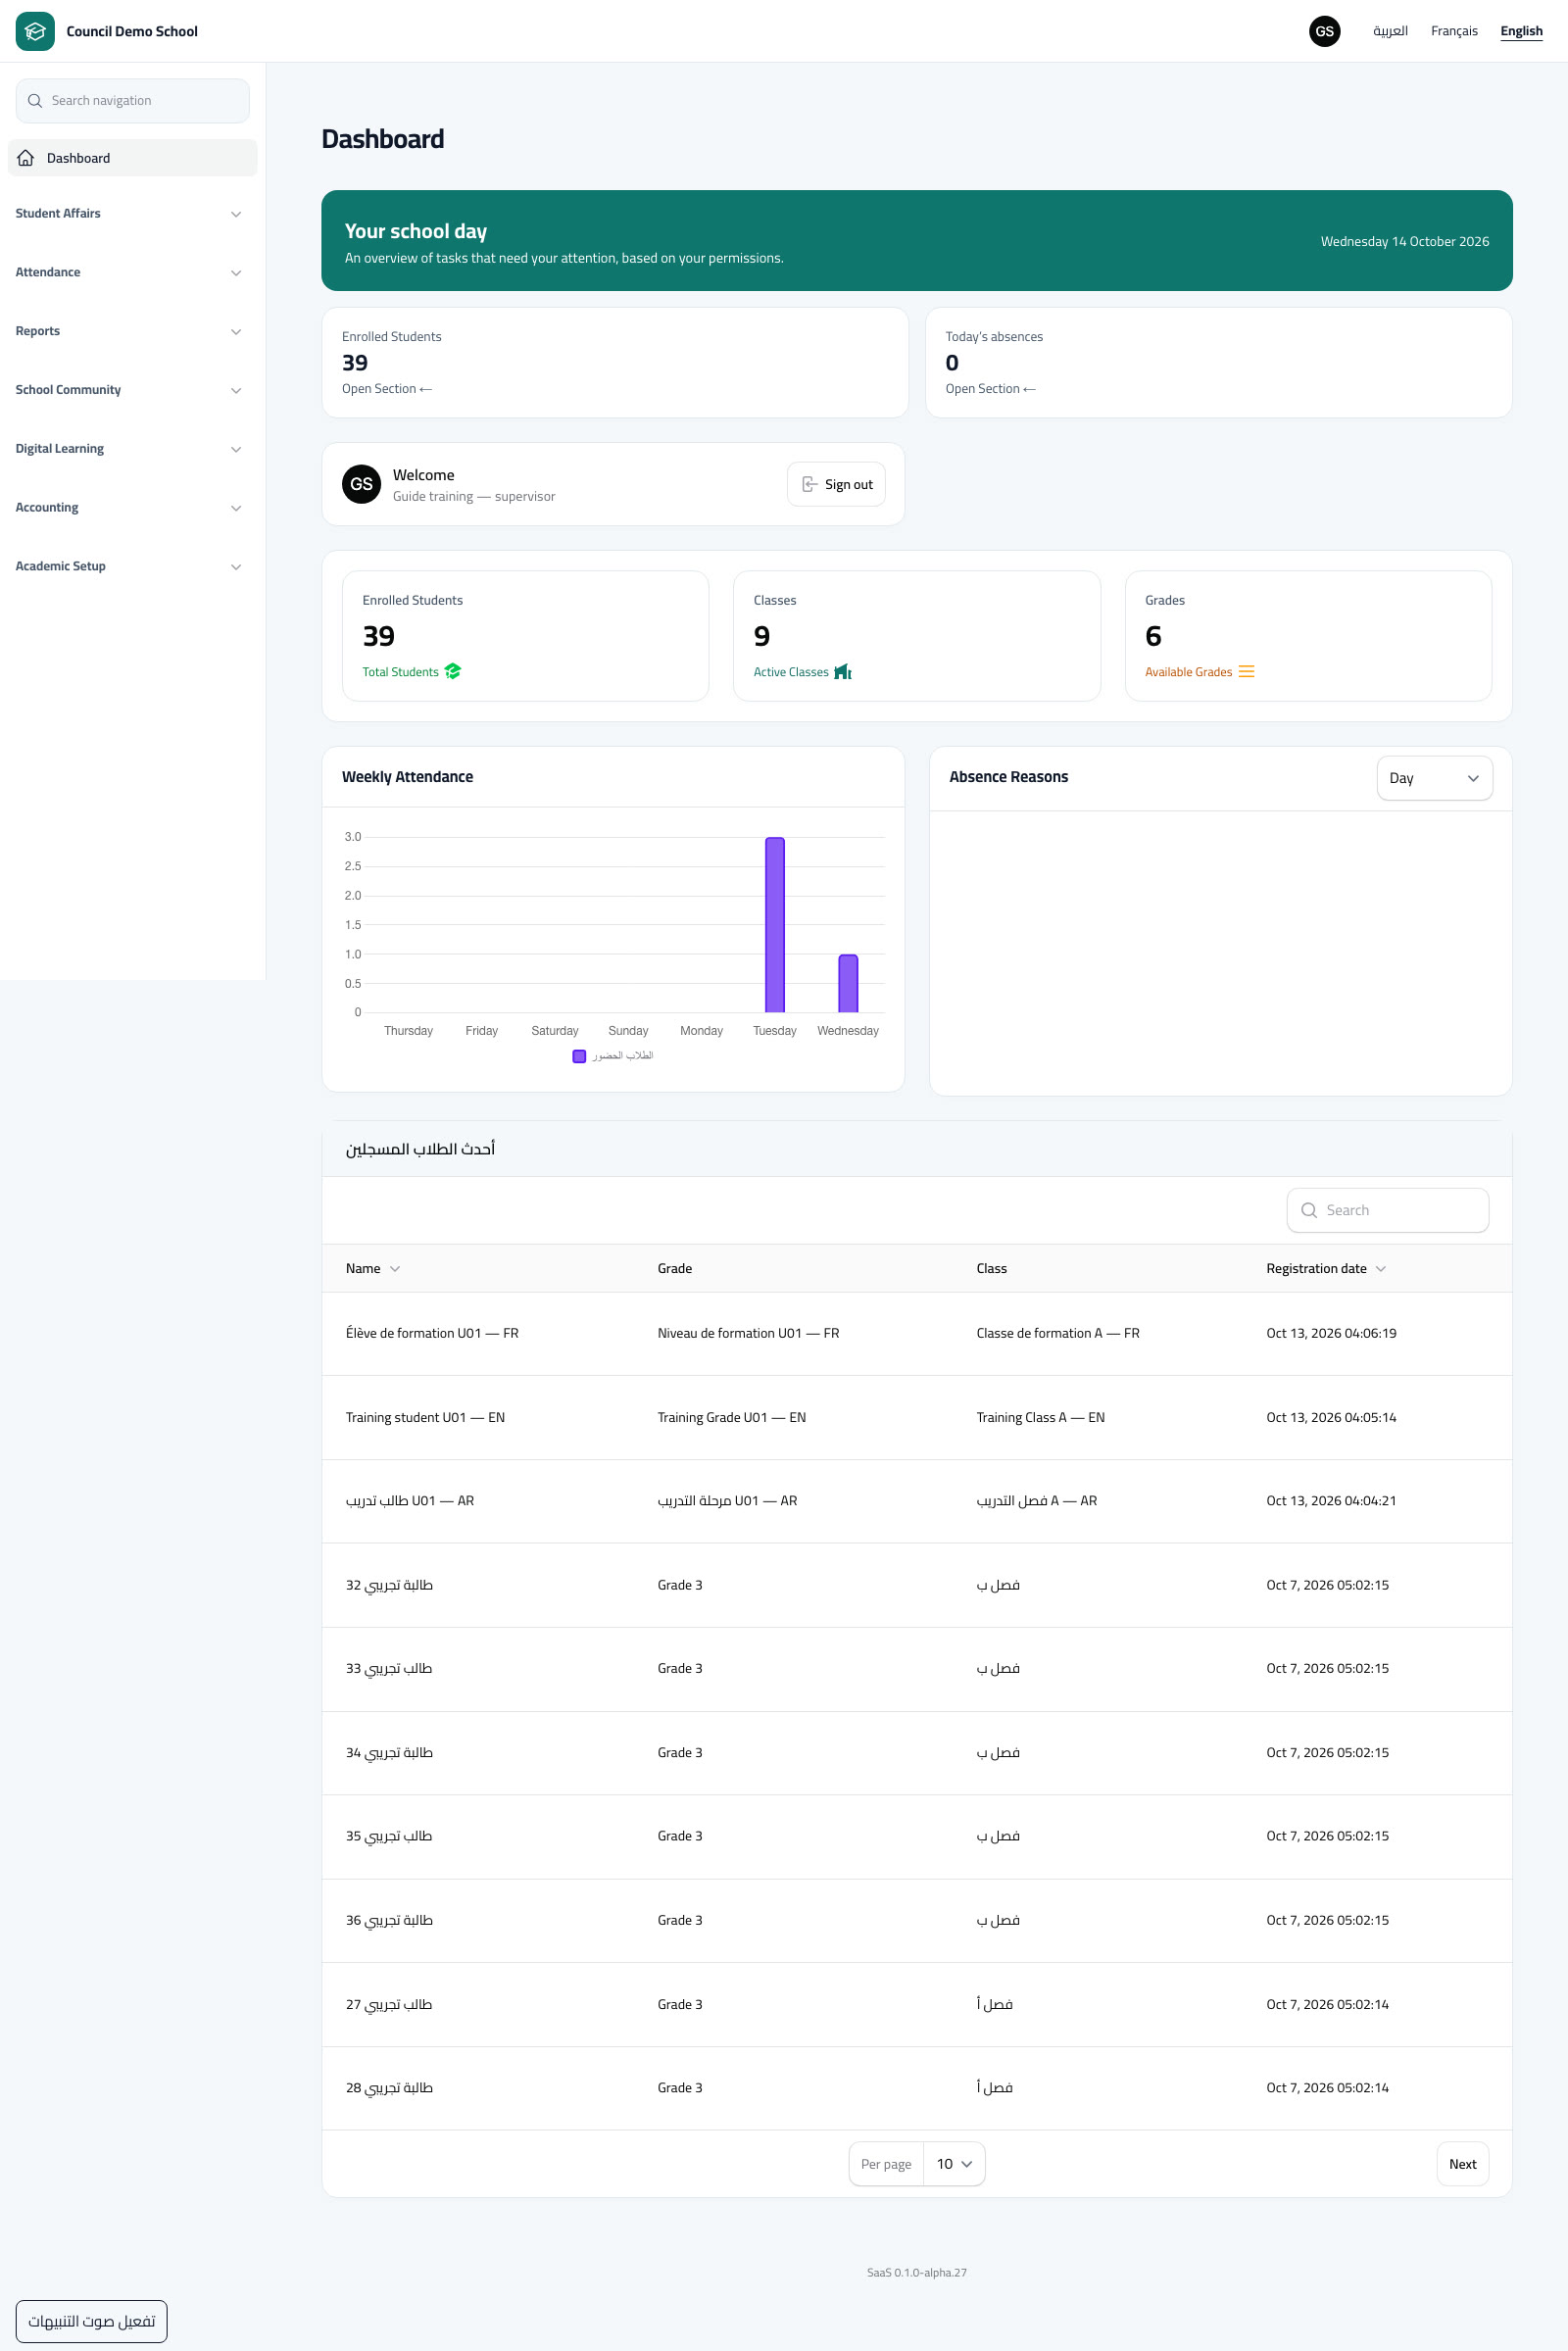This screenshot has width=1568, height=2351.
Task: Click the Wednesday attendance bar
Action: [848, 983]
